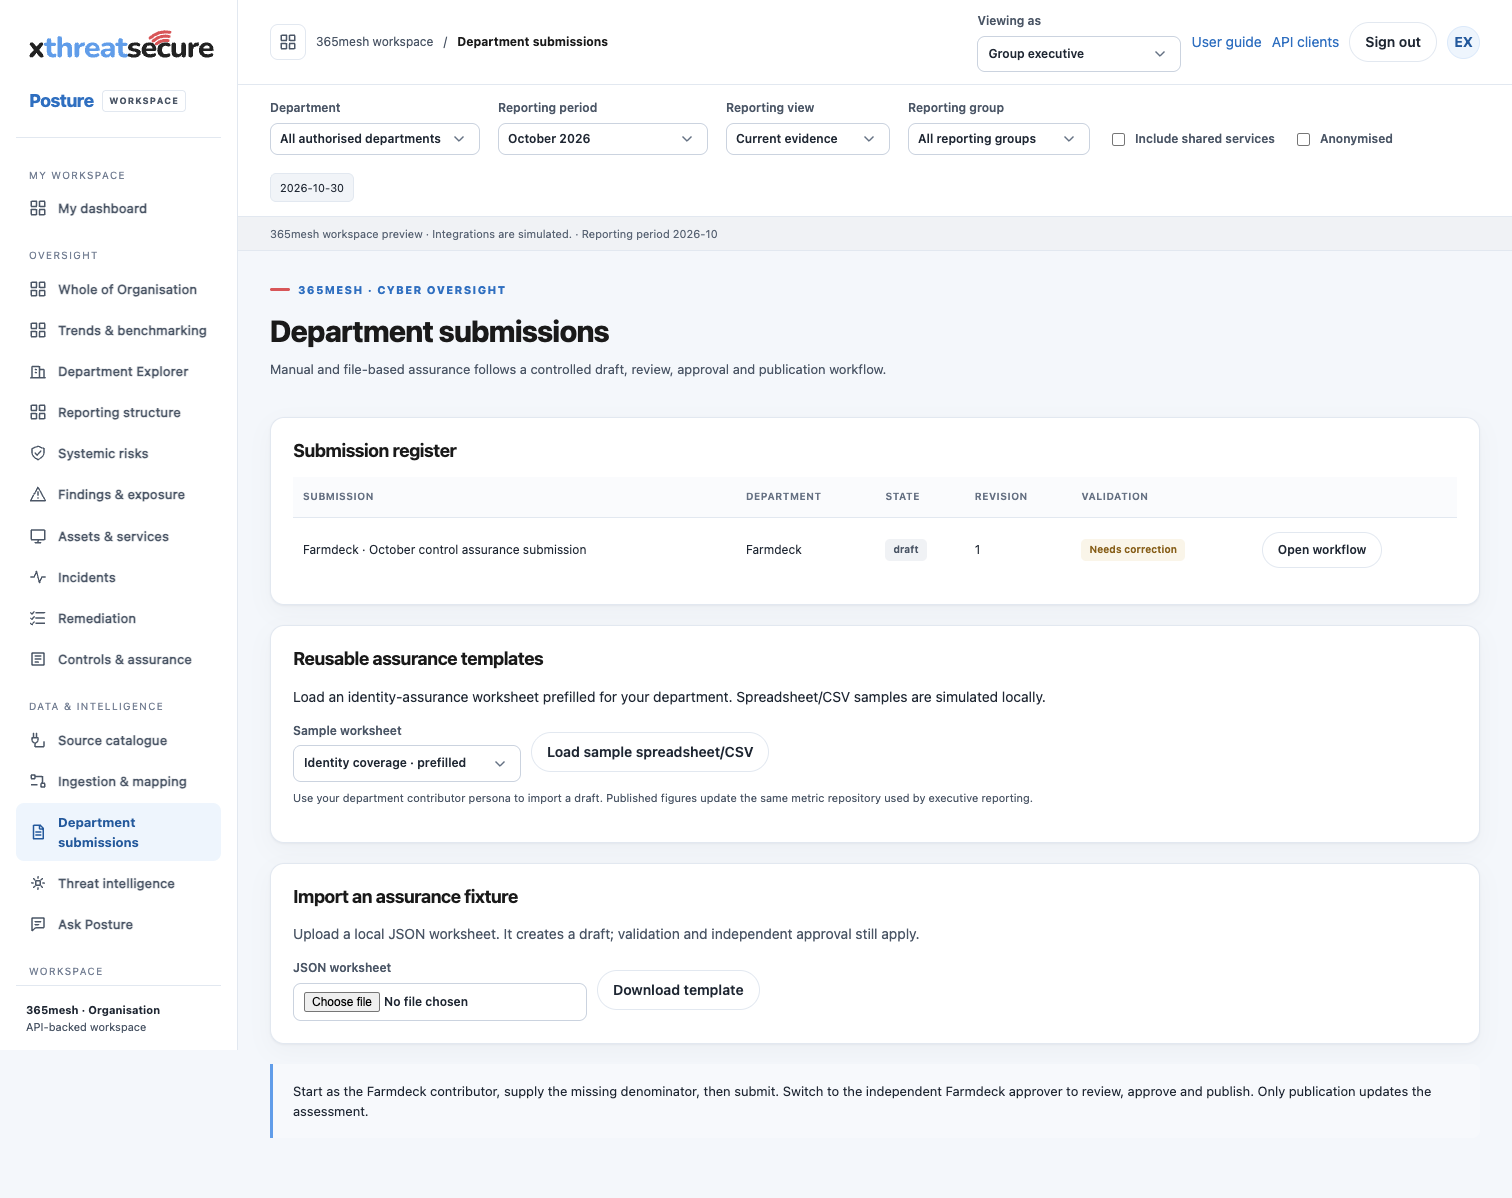Change the Viewing as Group executive dropdown
This screenshot has height=1198, width=1512.
coord(1079,54)
